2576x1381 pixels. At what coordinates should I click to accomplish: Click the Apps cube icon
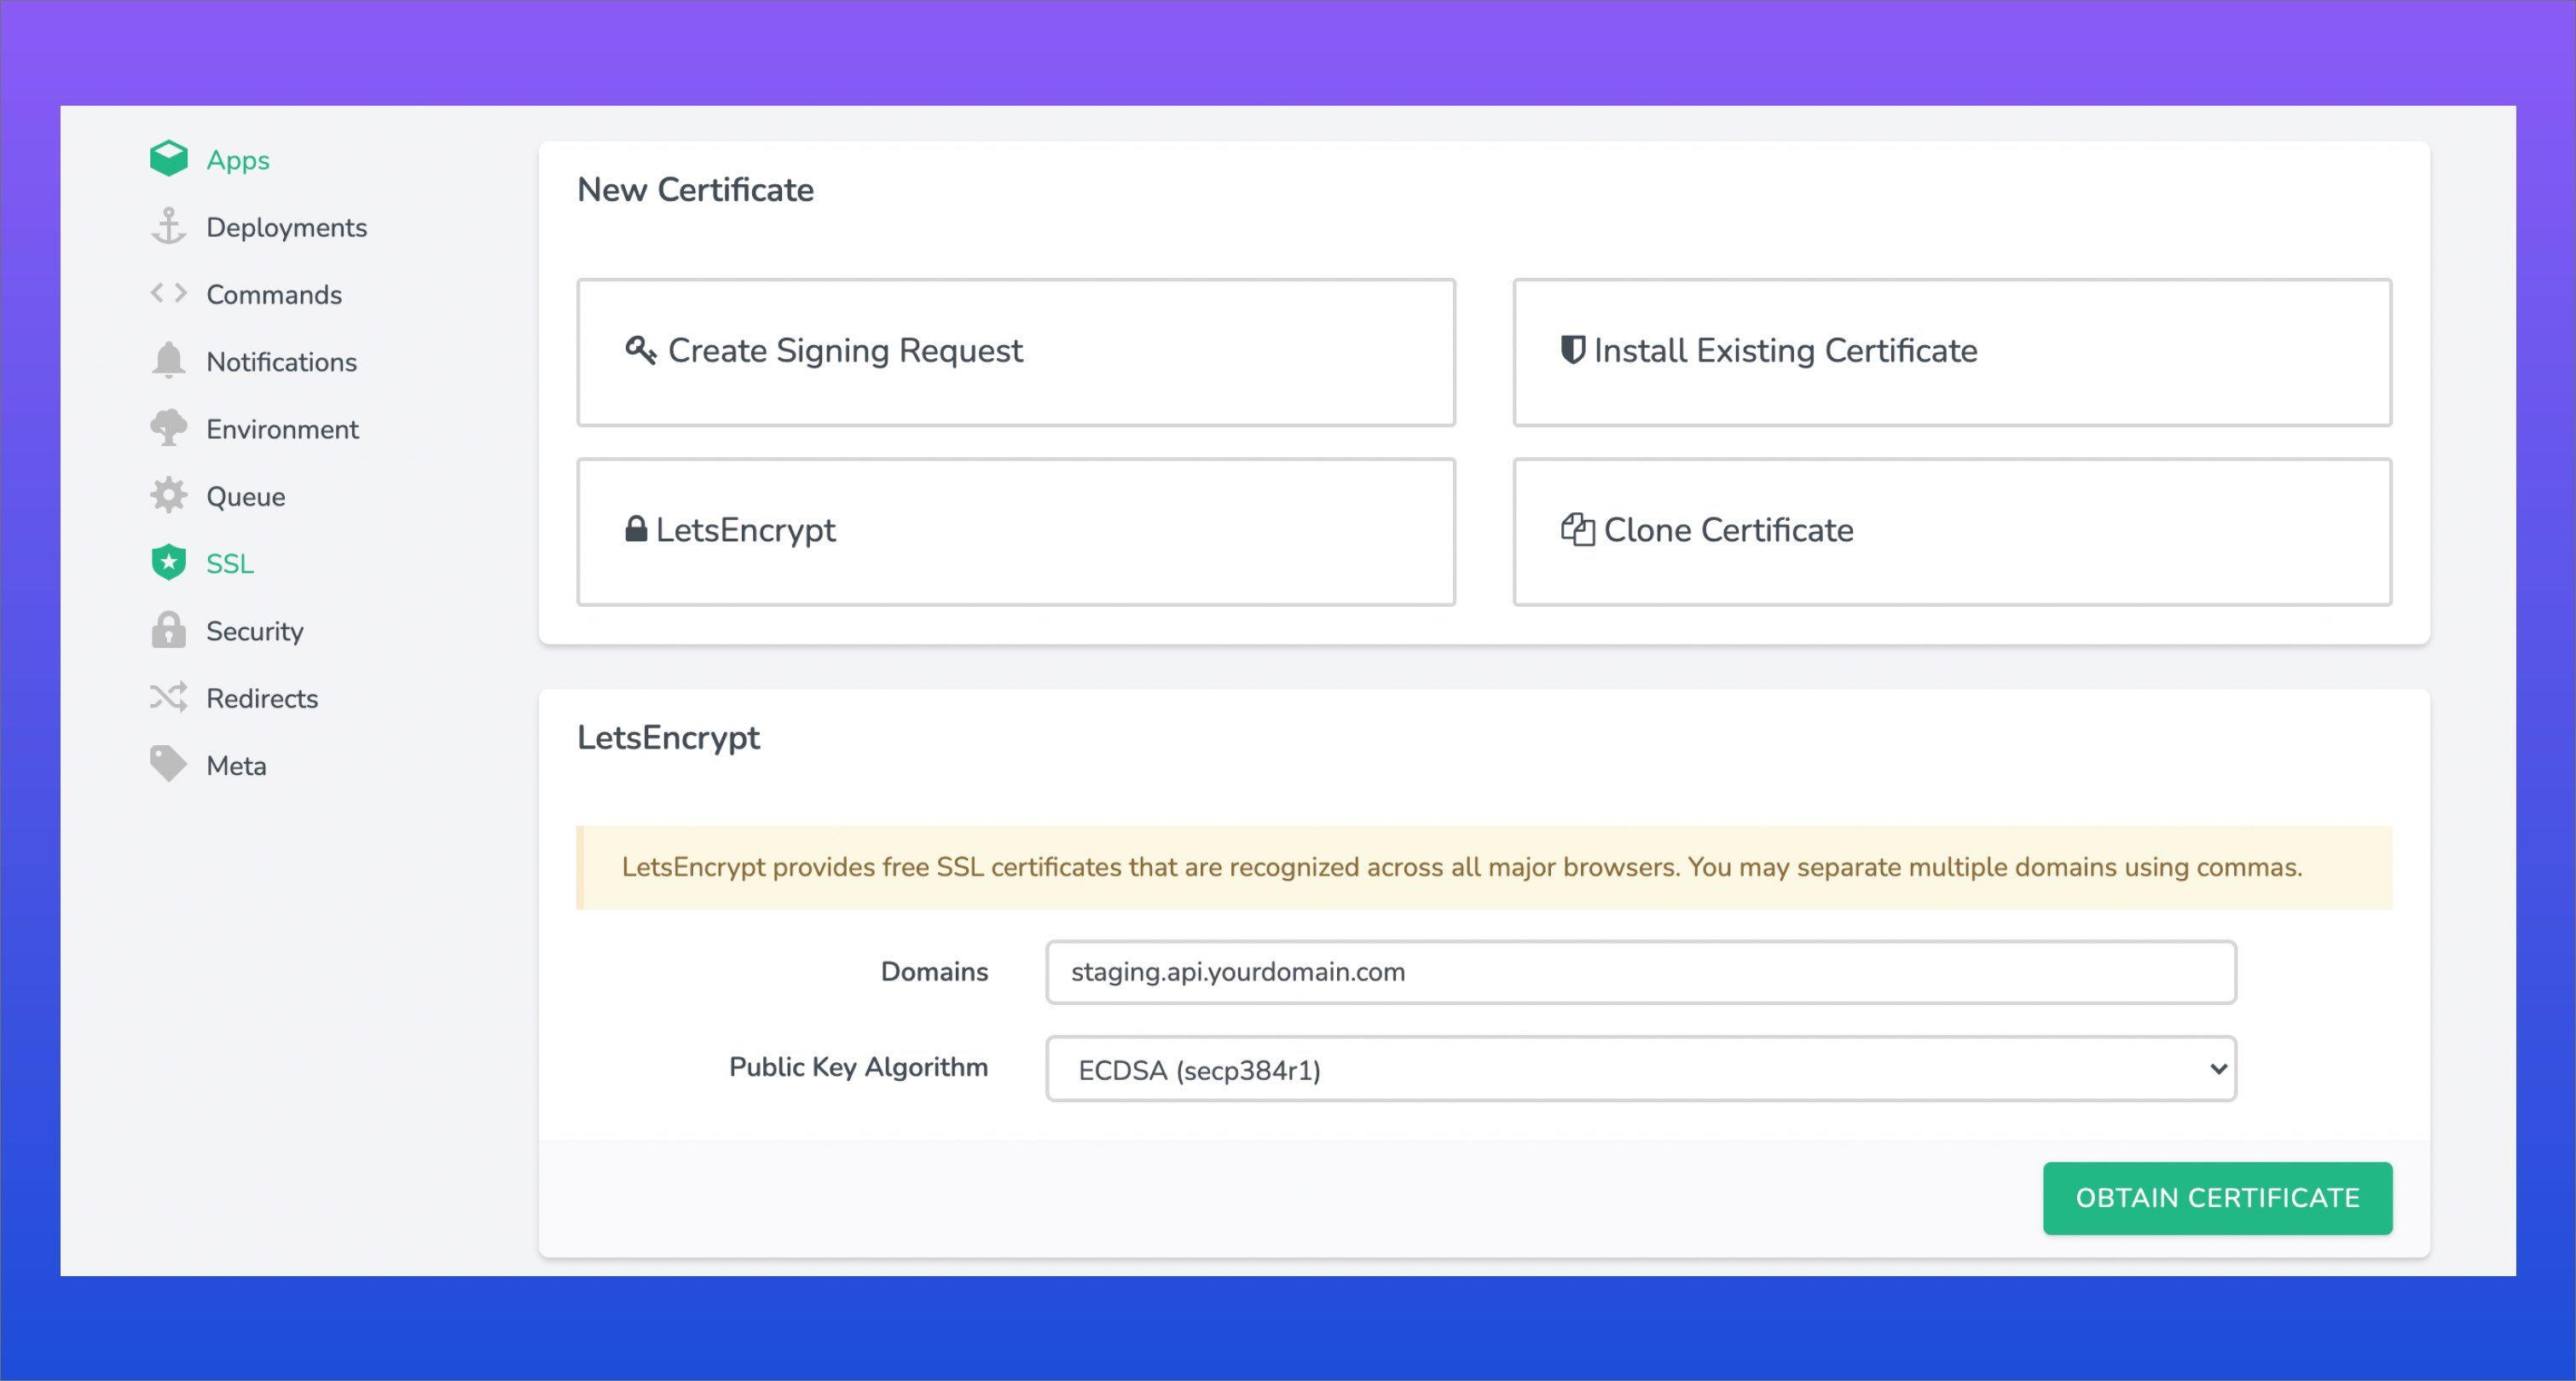pos(168,159)
